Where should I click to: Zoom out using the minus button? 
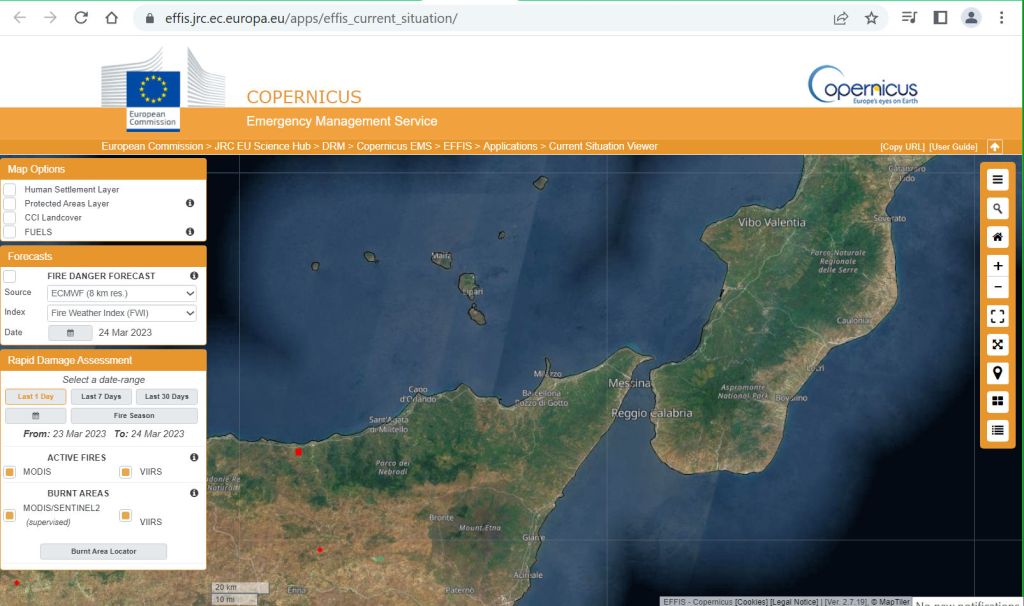pyautogui.click(x=997, y=288)
